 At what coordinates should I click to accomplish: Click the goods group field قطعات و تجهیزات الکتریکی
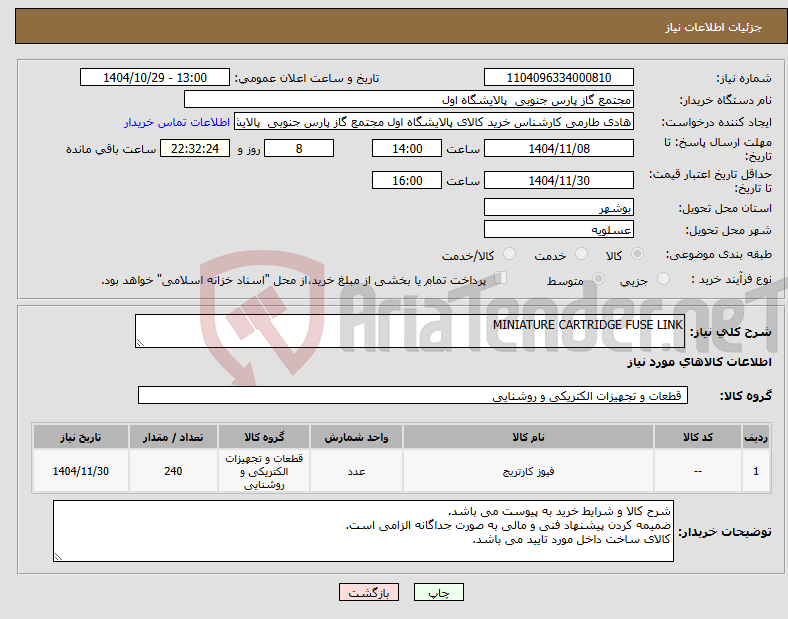(x=413, y=395)
